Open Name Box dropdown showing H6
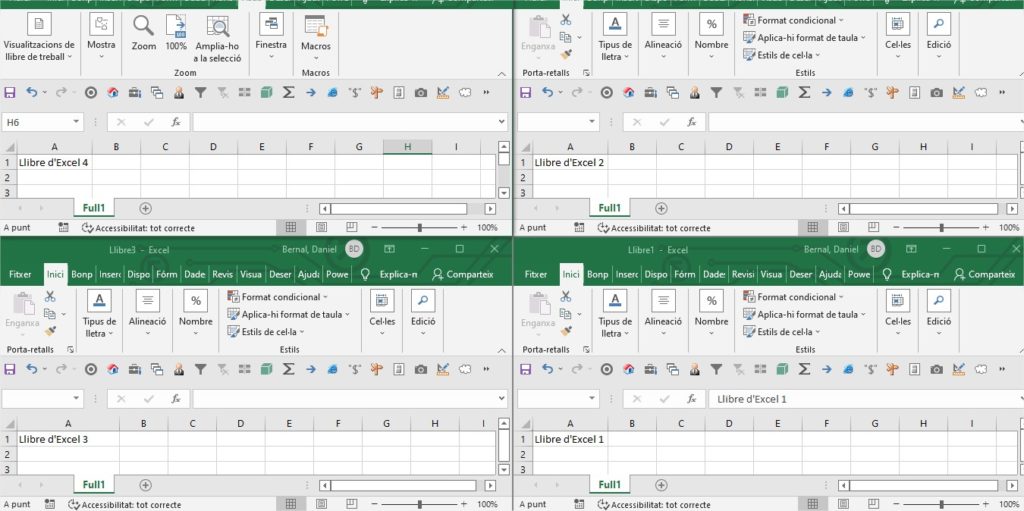 [76, 122]
